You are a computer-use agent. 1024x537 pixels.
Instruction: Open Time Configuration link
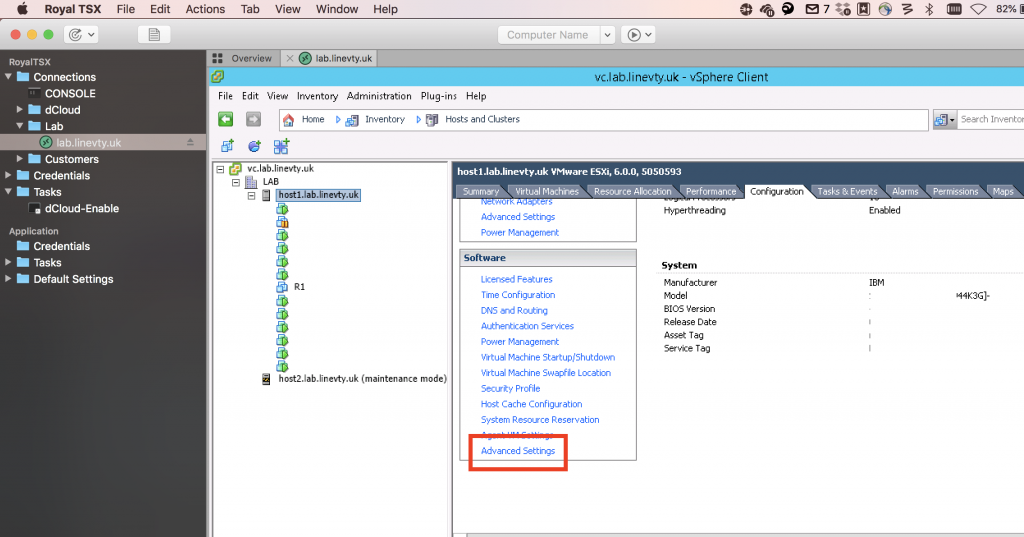click(x=518, y=295)
